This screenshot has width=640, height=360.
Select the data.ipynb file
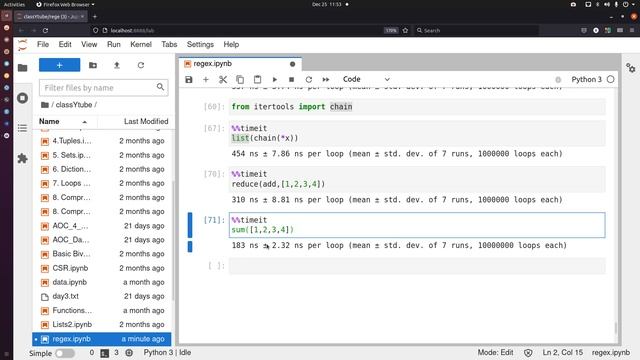pyautogui.click(x=102, y=282)
